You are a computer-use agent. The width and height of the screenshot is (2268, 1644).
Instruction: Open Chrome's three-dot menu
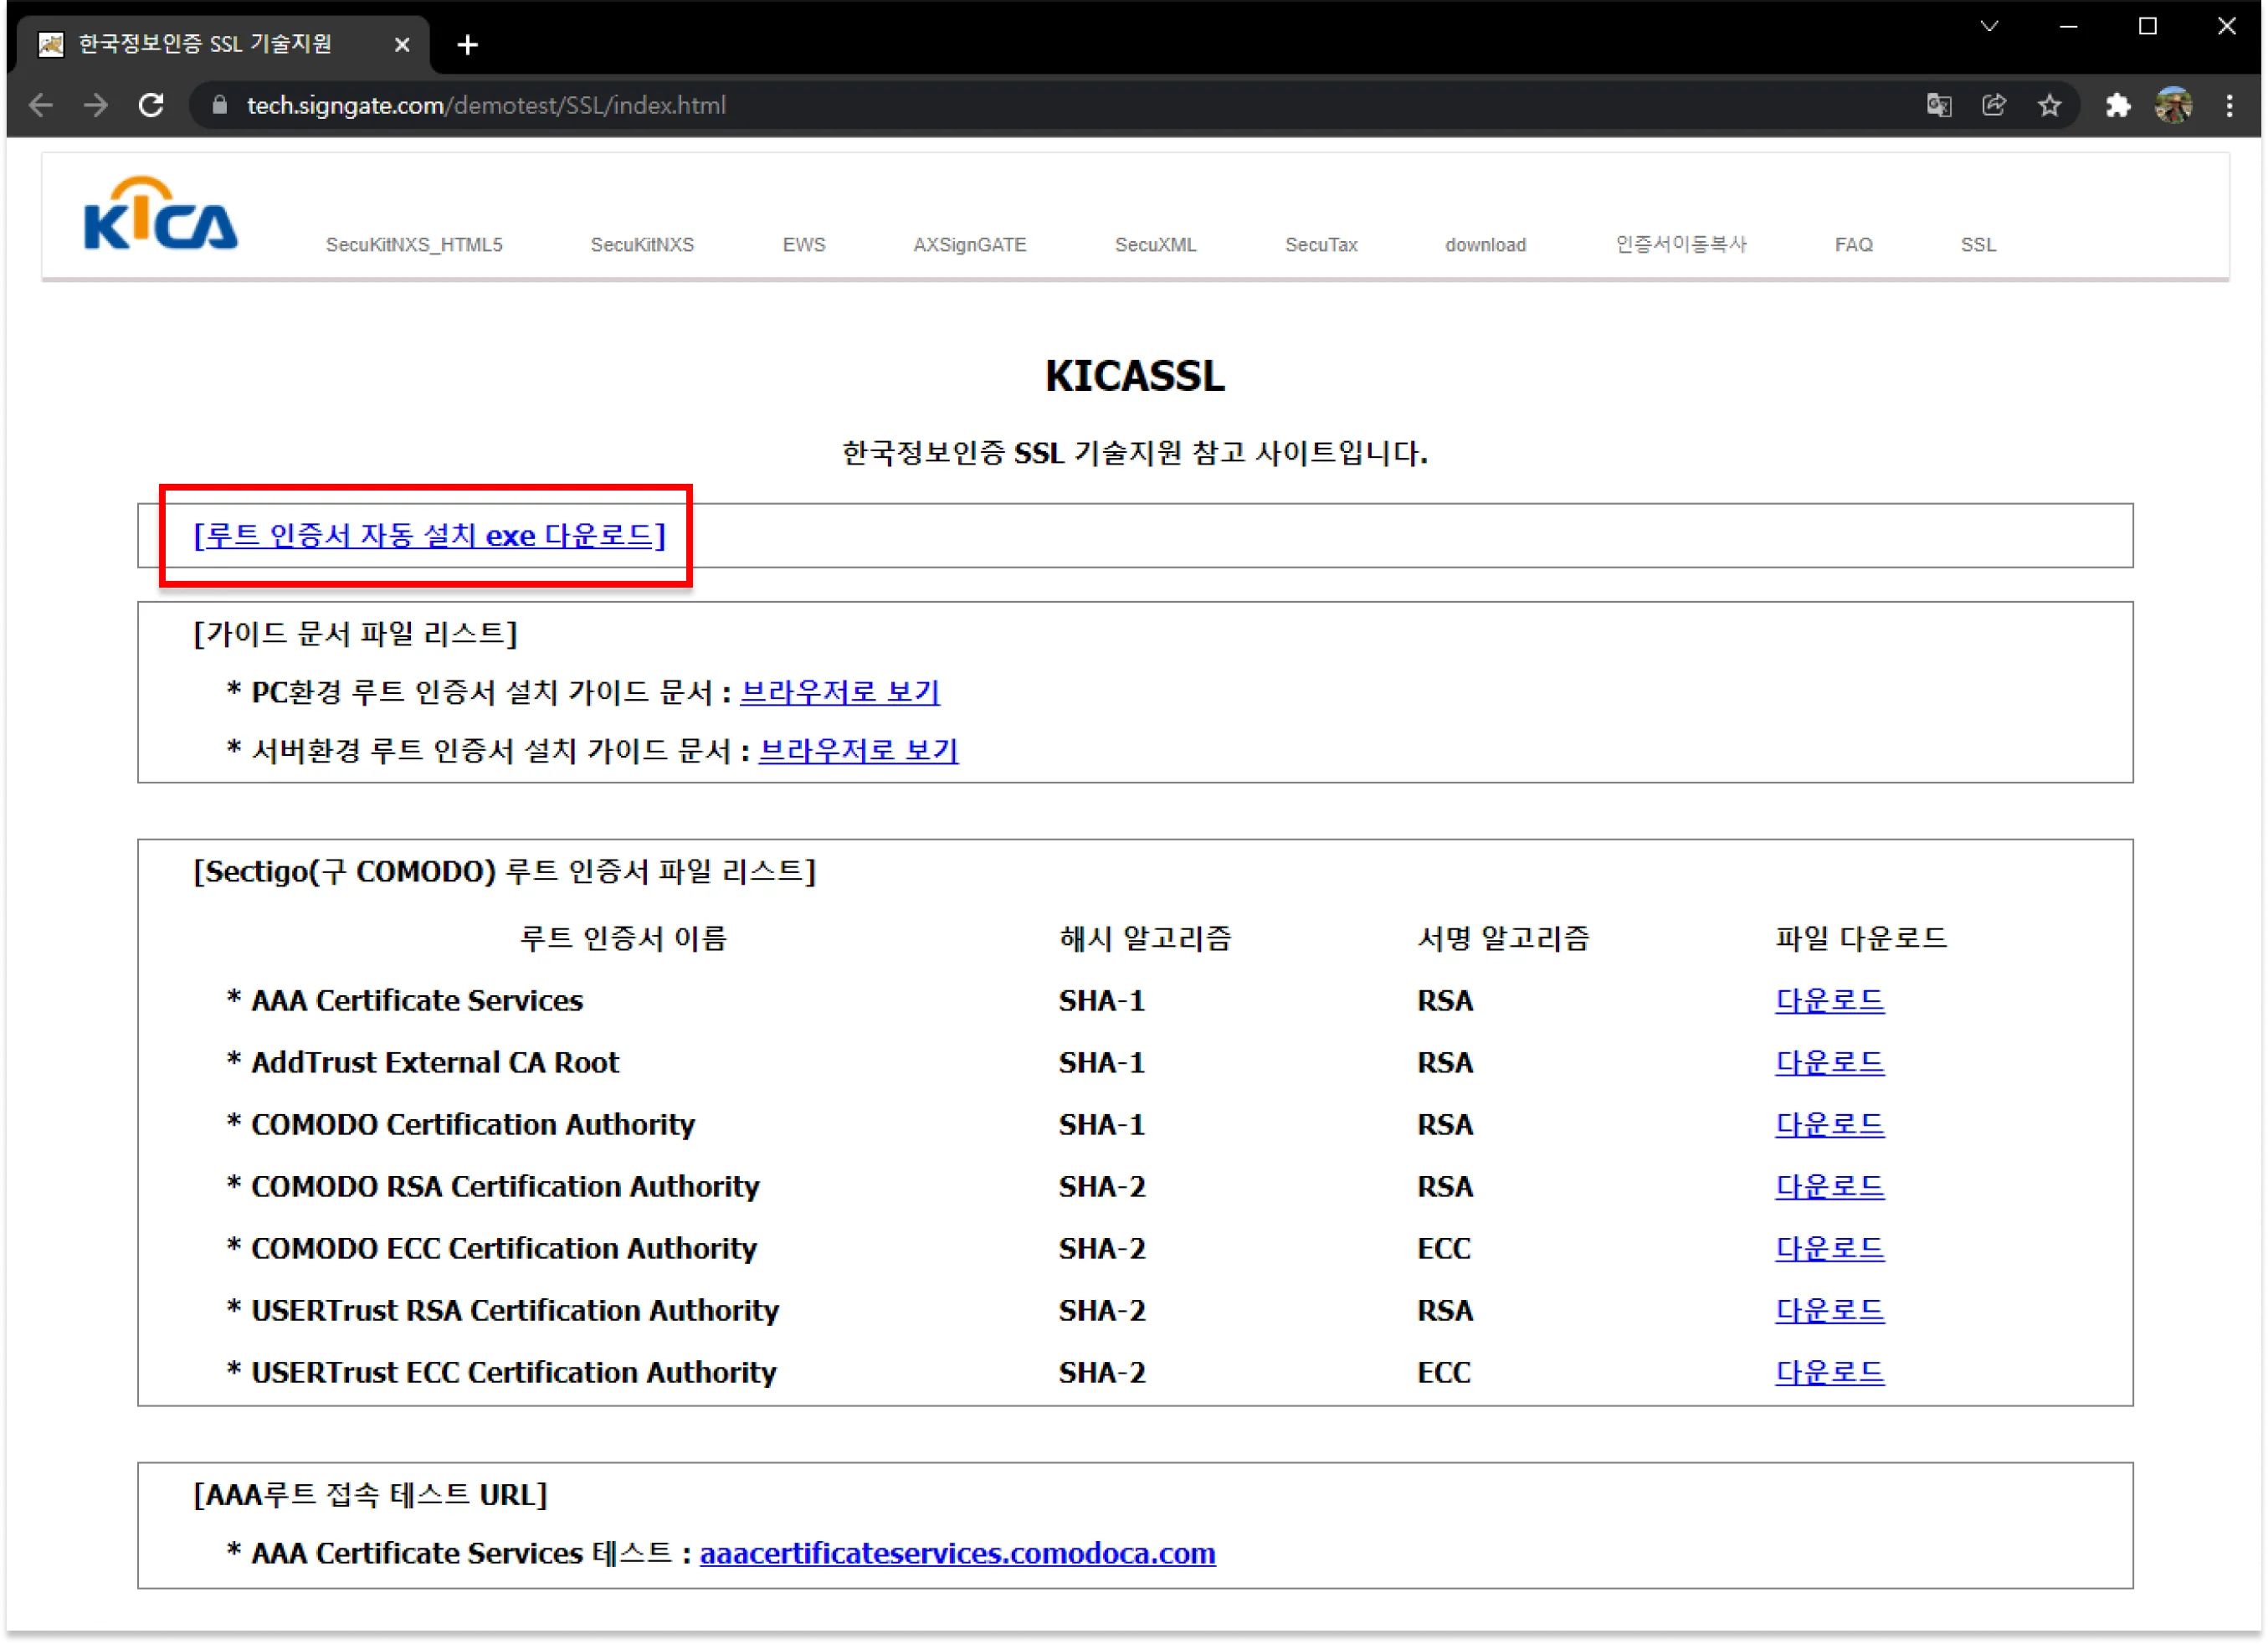coord(2229,105)
